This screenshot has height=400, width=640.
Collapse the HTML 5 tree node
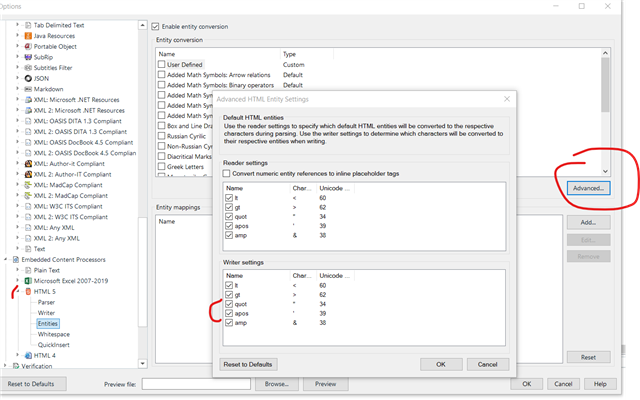coord(18,291)
